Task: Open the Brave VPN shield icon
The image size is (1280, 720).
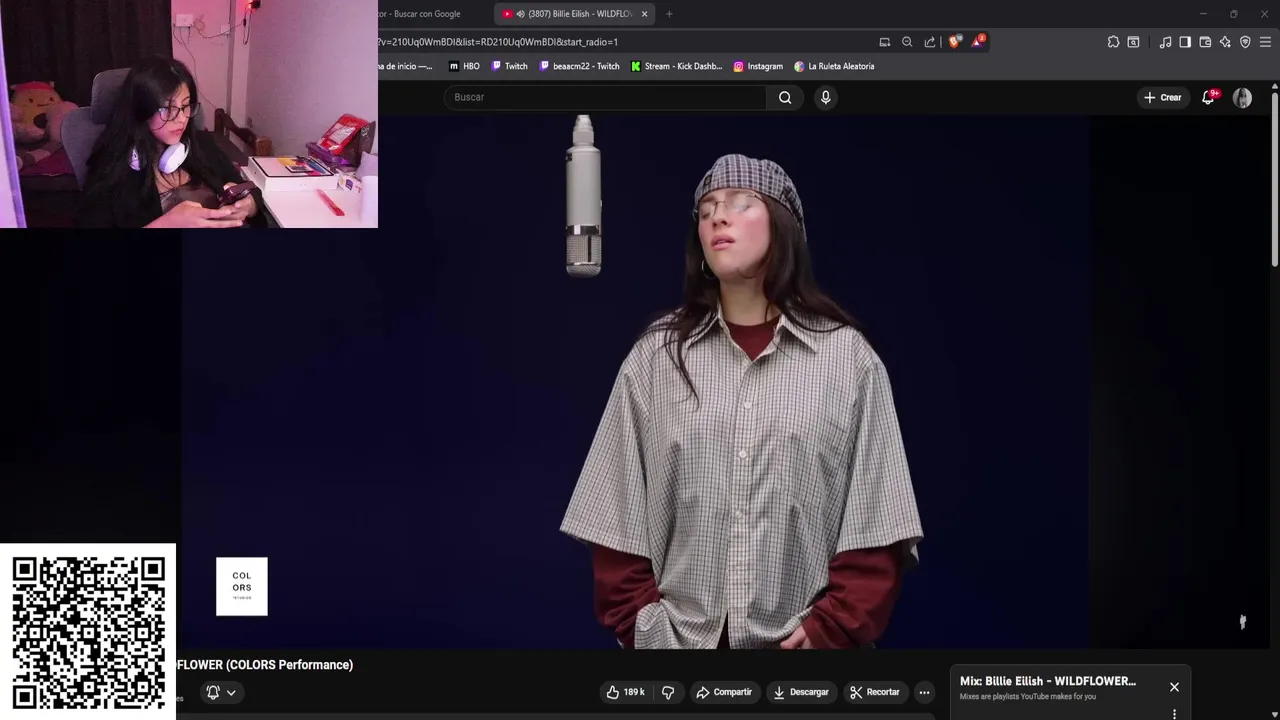Action: click(x=1245, y=42)
